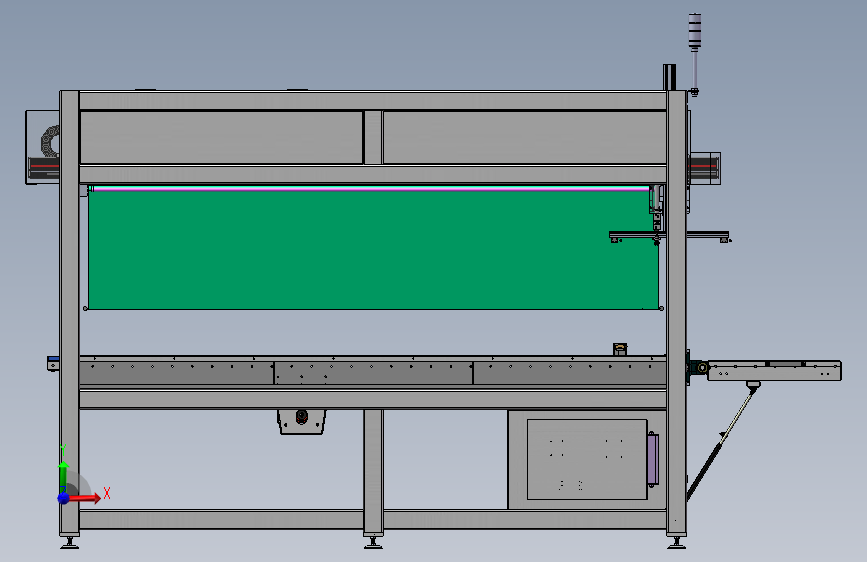Select the right leveling foot at the bottom
The height and width of the screenshot is (562, 867).
(677, 542)
